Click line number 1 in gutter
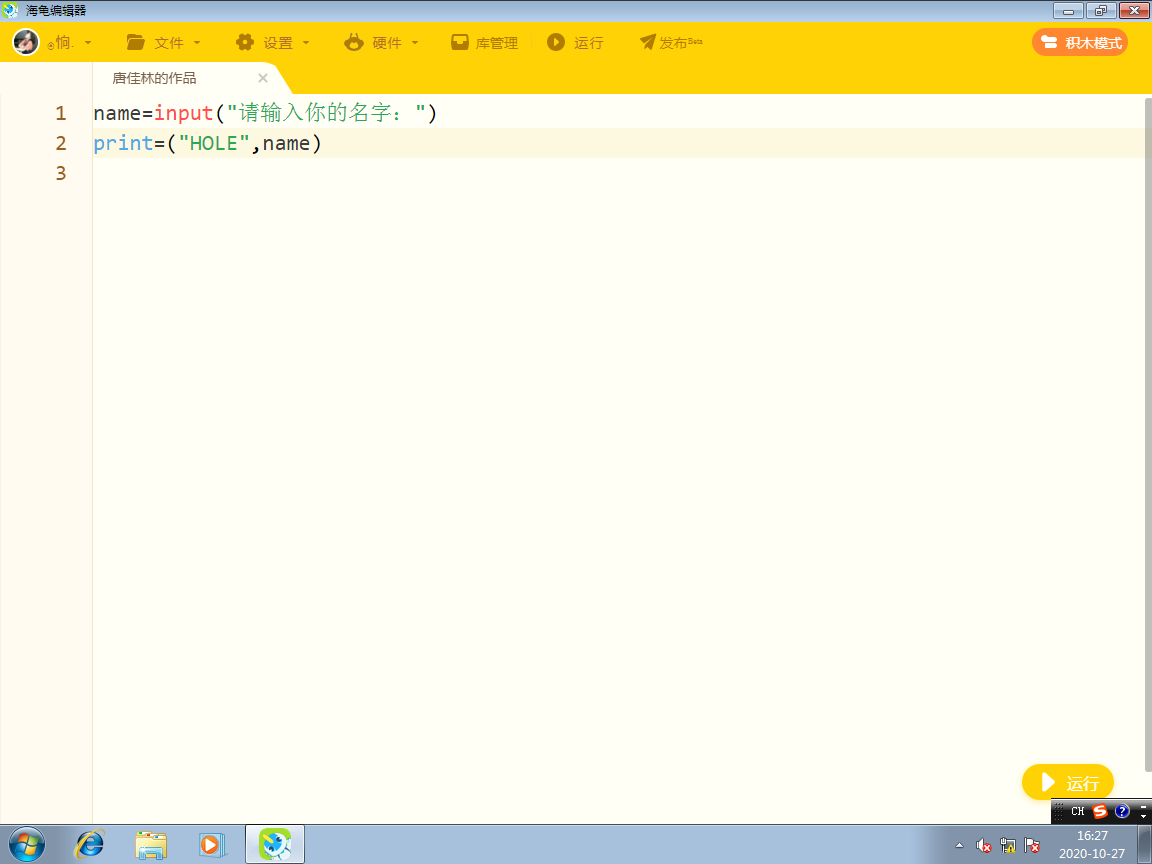 pos(60,113)
